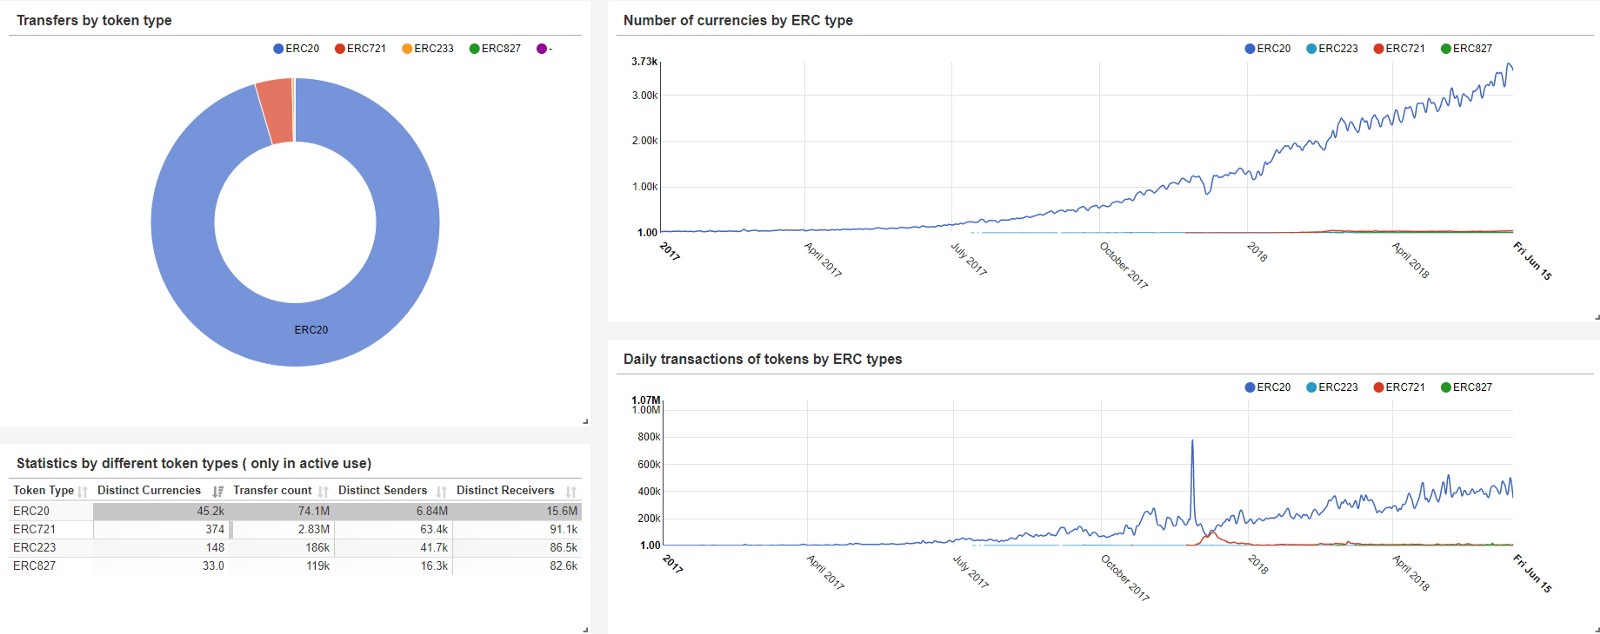Image resolution: width=1600 pixels, height=634 pixels.
Task: Click resize handle of statistics table panel
Action: [585, 629]
